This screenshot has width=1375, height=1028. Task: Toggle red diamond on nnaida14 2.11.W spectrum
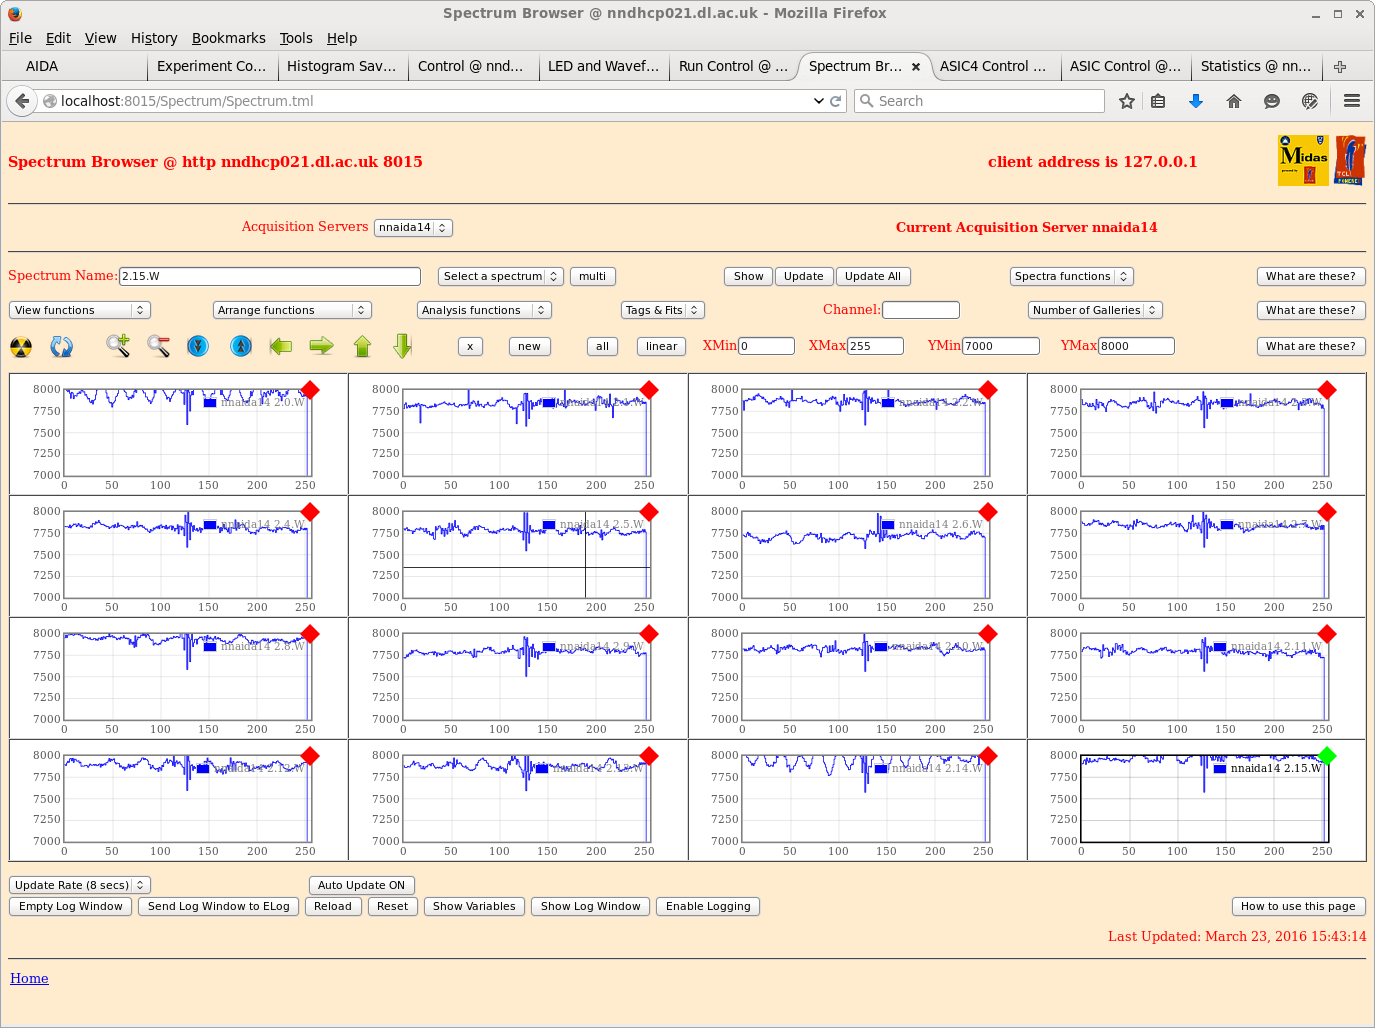coord(1327,634)
